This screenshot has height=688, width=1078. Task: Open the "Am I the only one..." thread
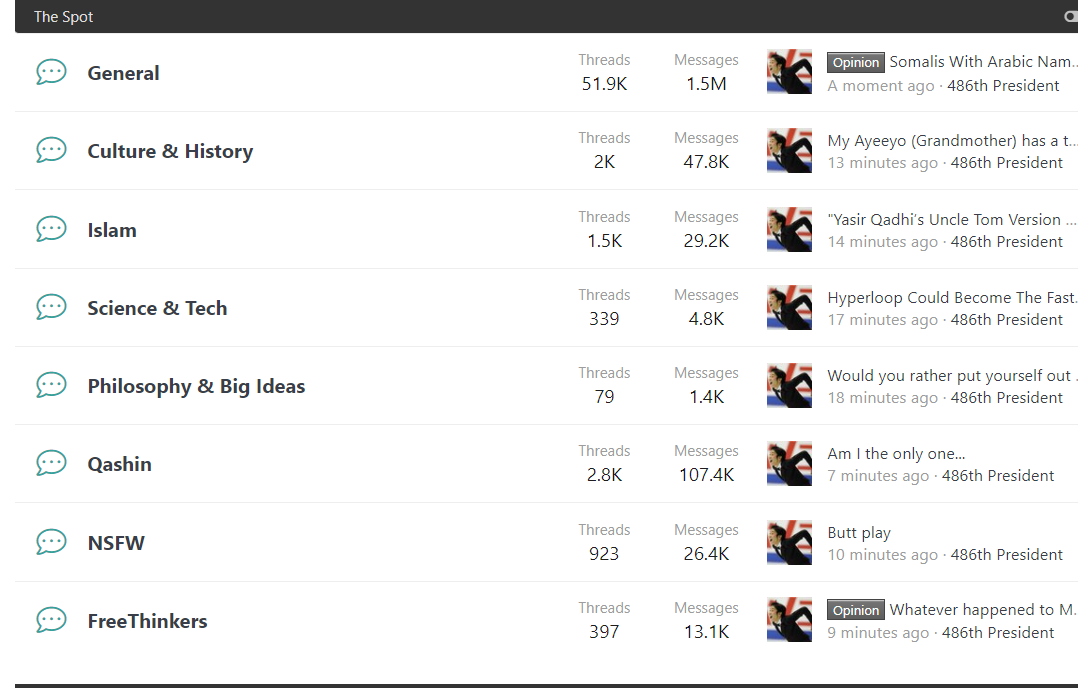pyautogui.click(x=896, y=454)
